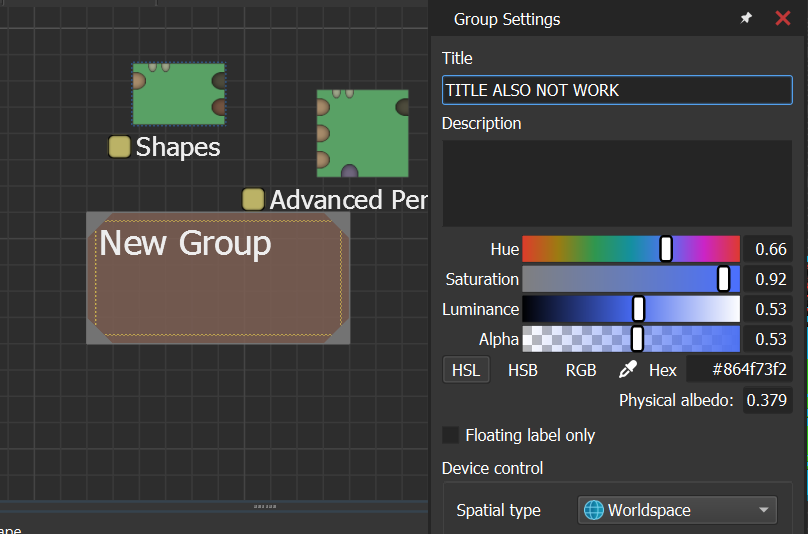Screen dimensions: 808x534
Task: Pick a color with the eyedropper tool
Action: (628, 370)
